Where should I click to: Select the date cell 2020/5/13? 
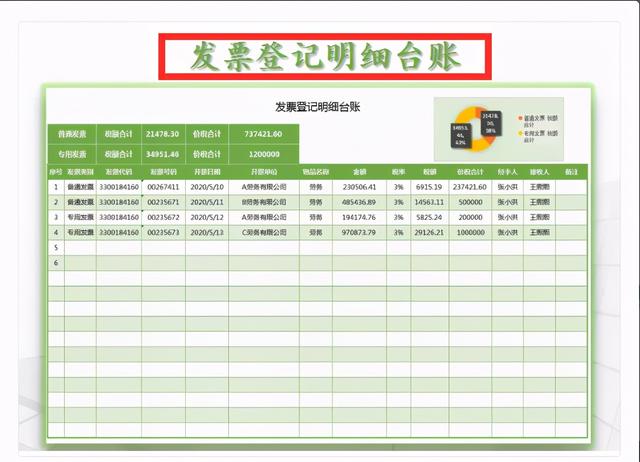click(207, 233)
